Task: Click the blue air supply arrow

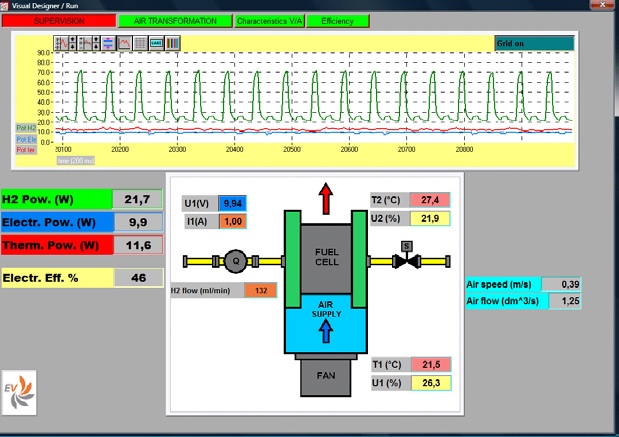Action: coord(326,331)
